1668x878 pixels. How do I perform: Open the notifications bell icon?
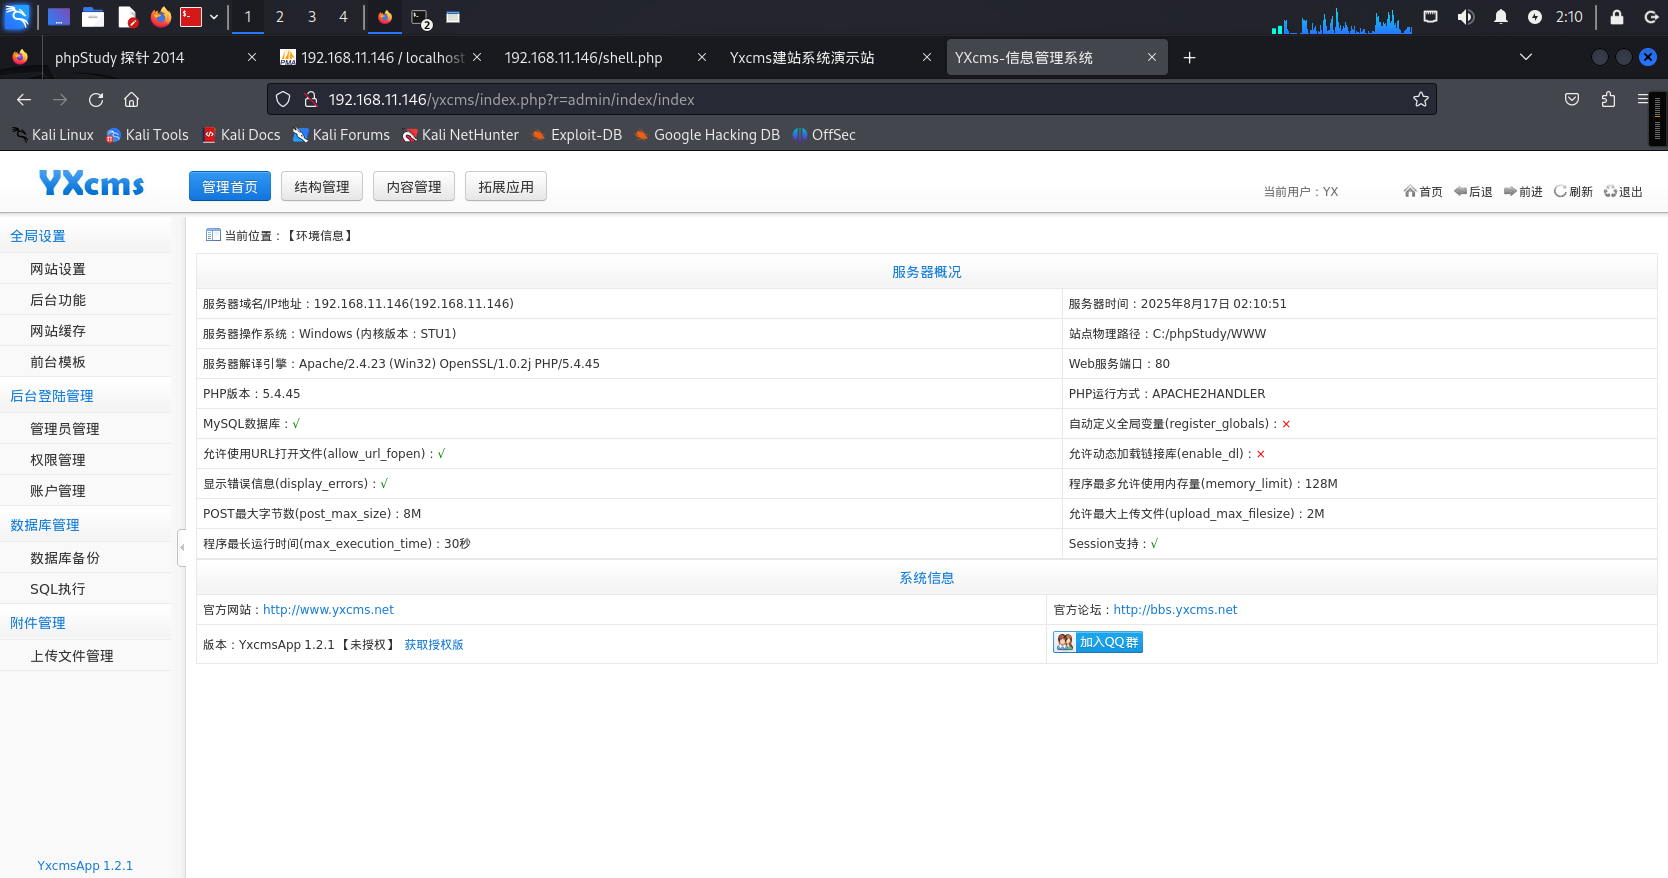[1501, 17]
